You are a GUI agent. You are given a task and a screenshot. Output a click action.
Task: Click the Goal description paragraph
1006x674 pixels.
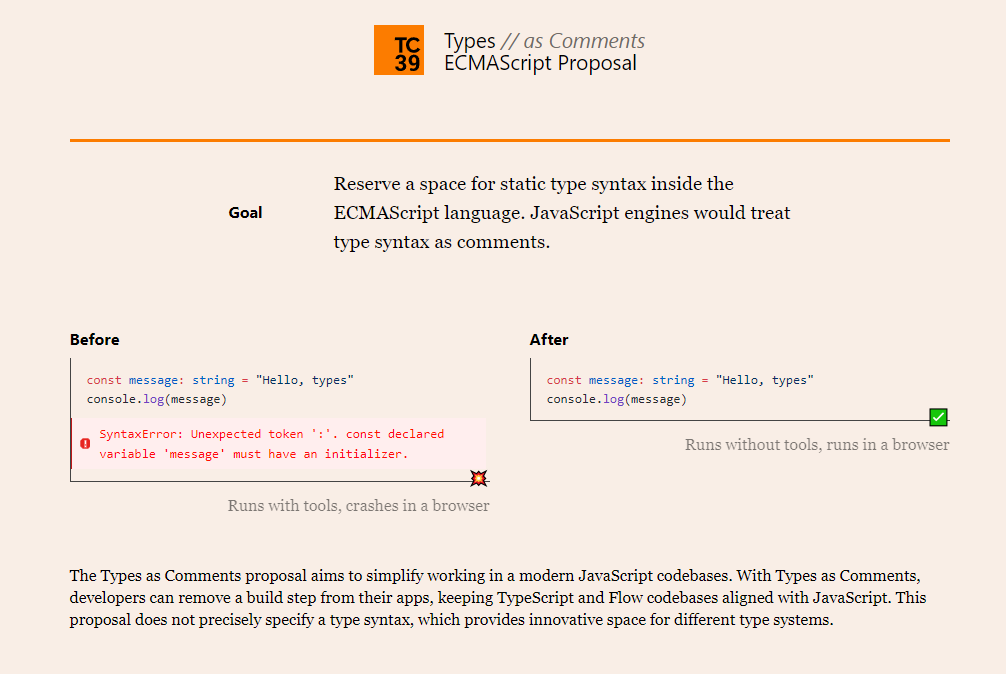[562, 213]
